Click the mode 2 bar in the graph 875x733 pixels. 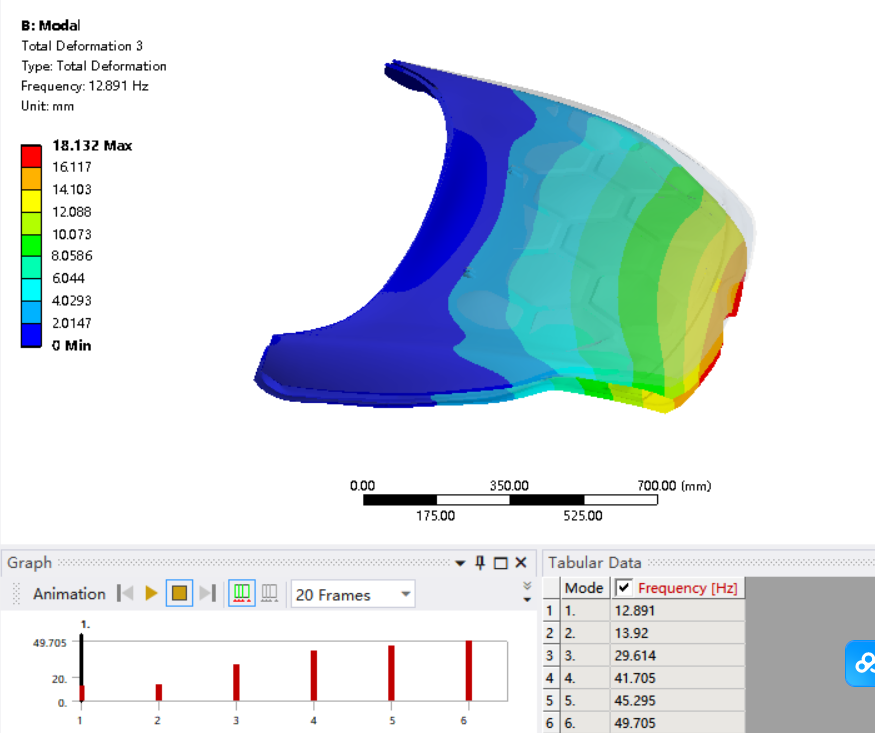[158, 692]
